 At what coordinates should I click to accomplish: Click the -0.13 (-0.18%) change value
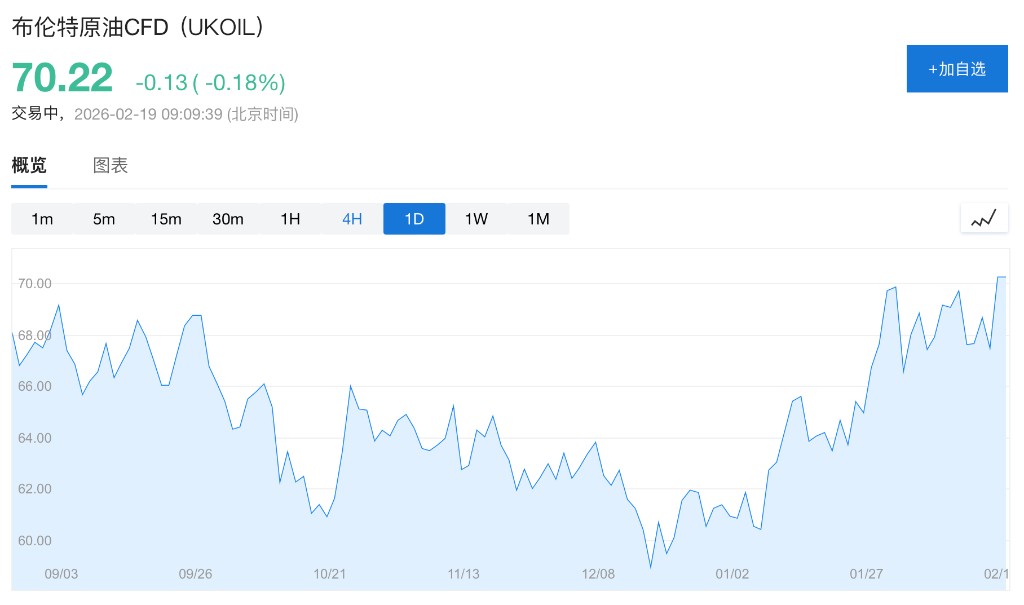(x=210, y=82)
